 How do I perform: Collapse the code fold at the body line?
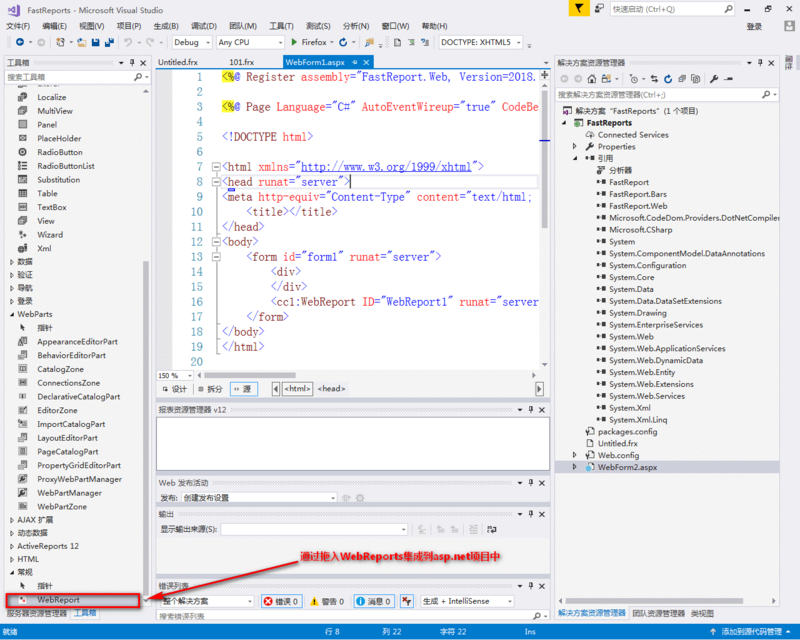[216, 242]
